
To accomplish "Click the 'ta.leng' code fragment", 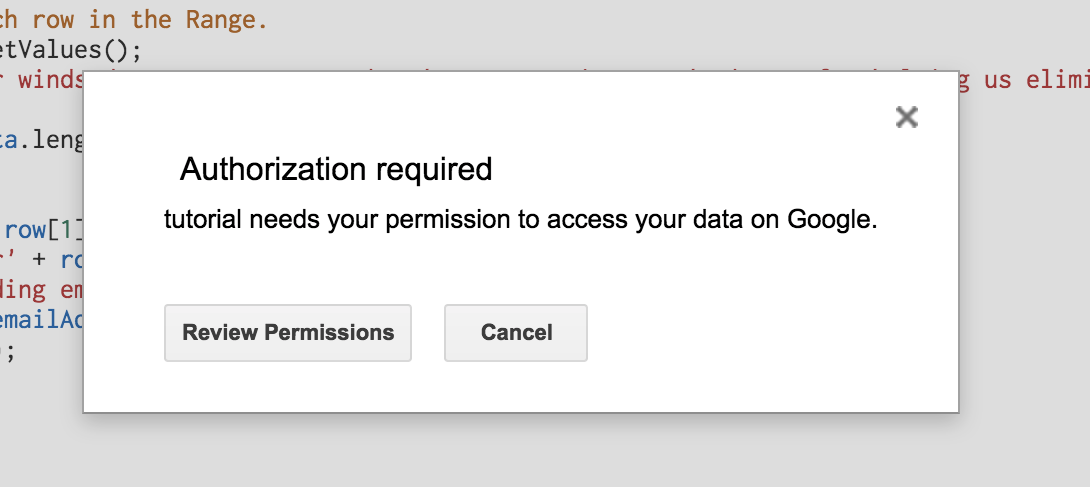I will [40, 141].
